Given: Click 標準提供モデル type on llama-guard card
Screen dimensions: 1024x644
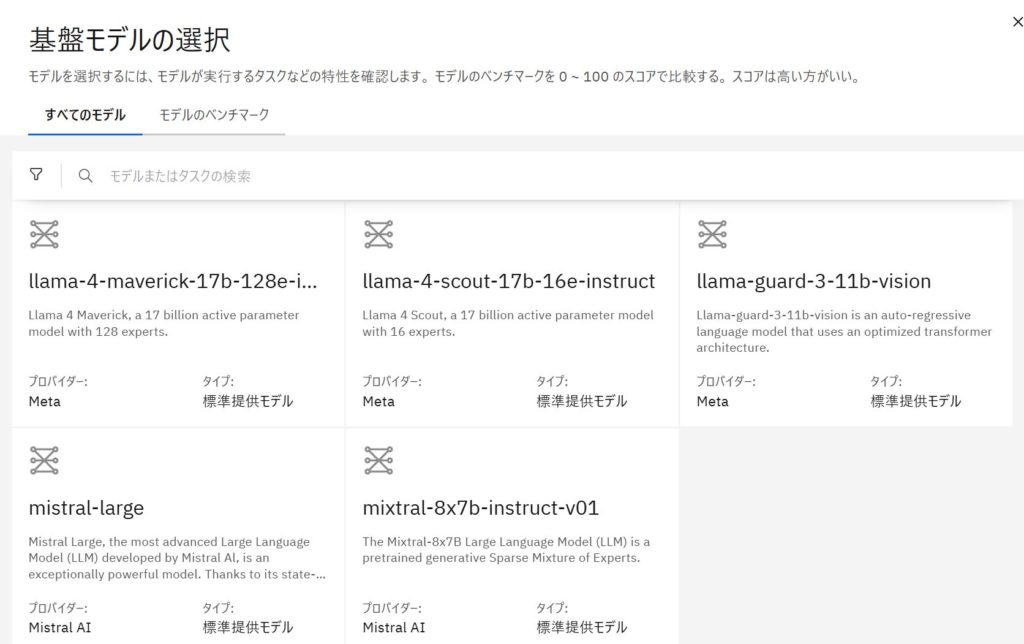Looking at the screenshot, I should click(x=916, y=402).
